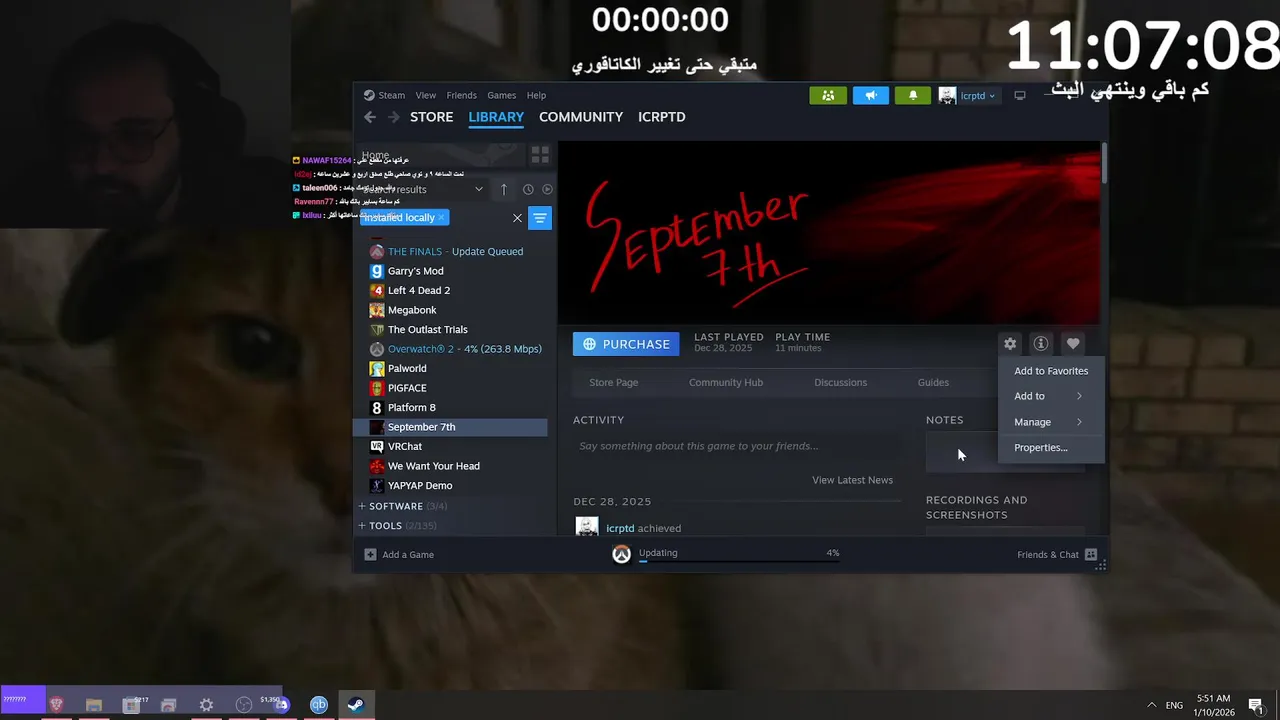Remove the Installed locally filter chip
This screenshot has height=720, width=1280.
(441, 217)
